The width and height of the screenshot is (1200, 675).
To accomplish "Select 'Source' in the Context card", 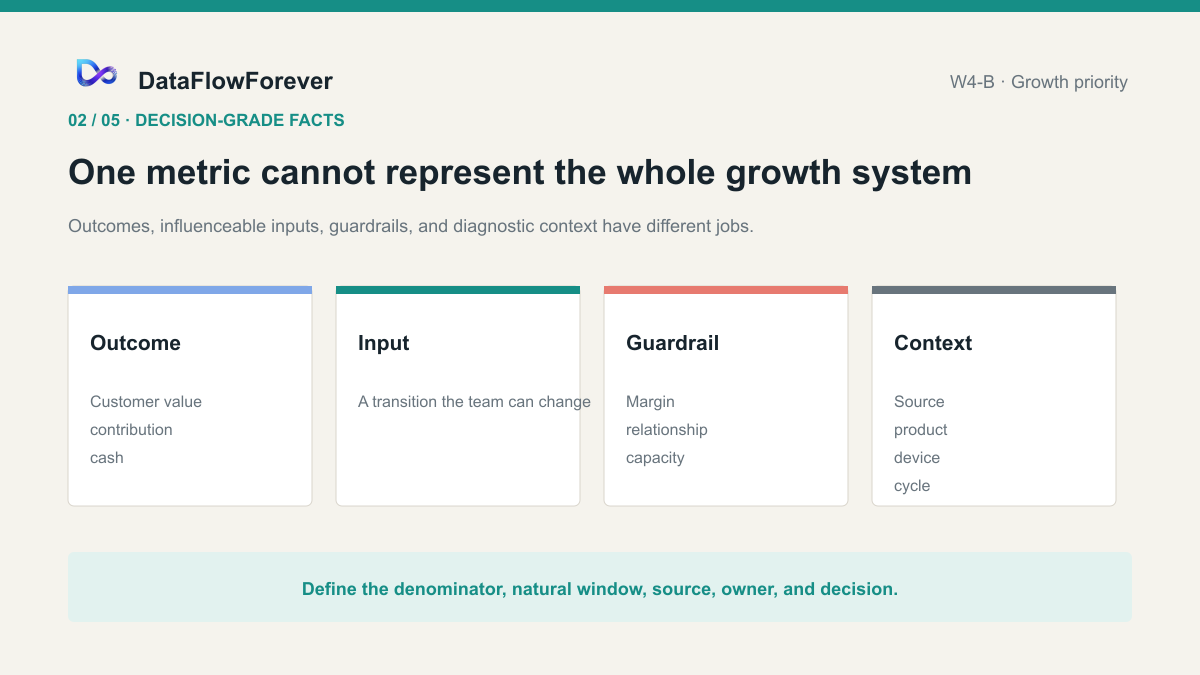I will pos(919,402).
